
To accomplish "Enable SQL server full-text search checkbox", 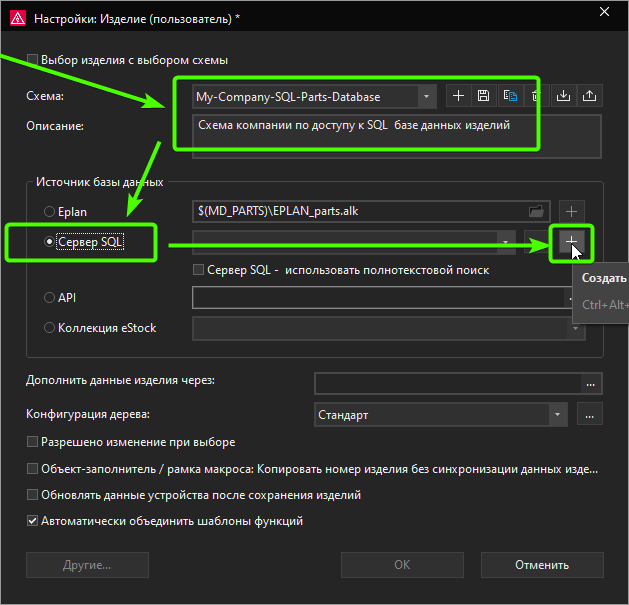I will point(198,270).
